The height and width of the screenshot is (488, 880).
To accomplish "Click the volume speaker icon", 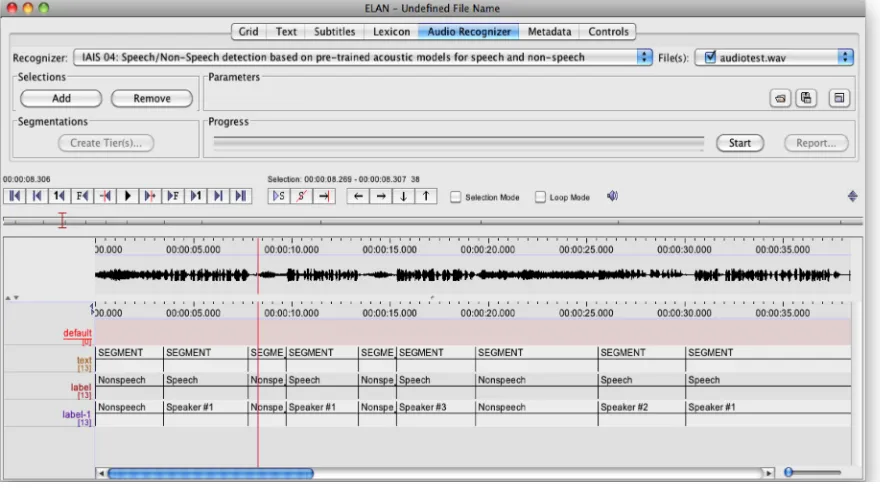I will click(612, 196).
